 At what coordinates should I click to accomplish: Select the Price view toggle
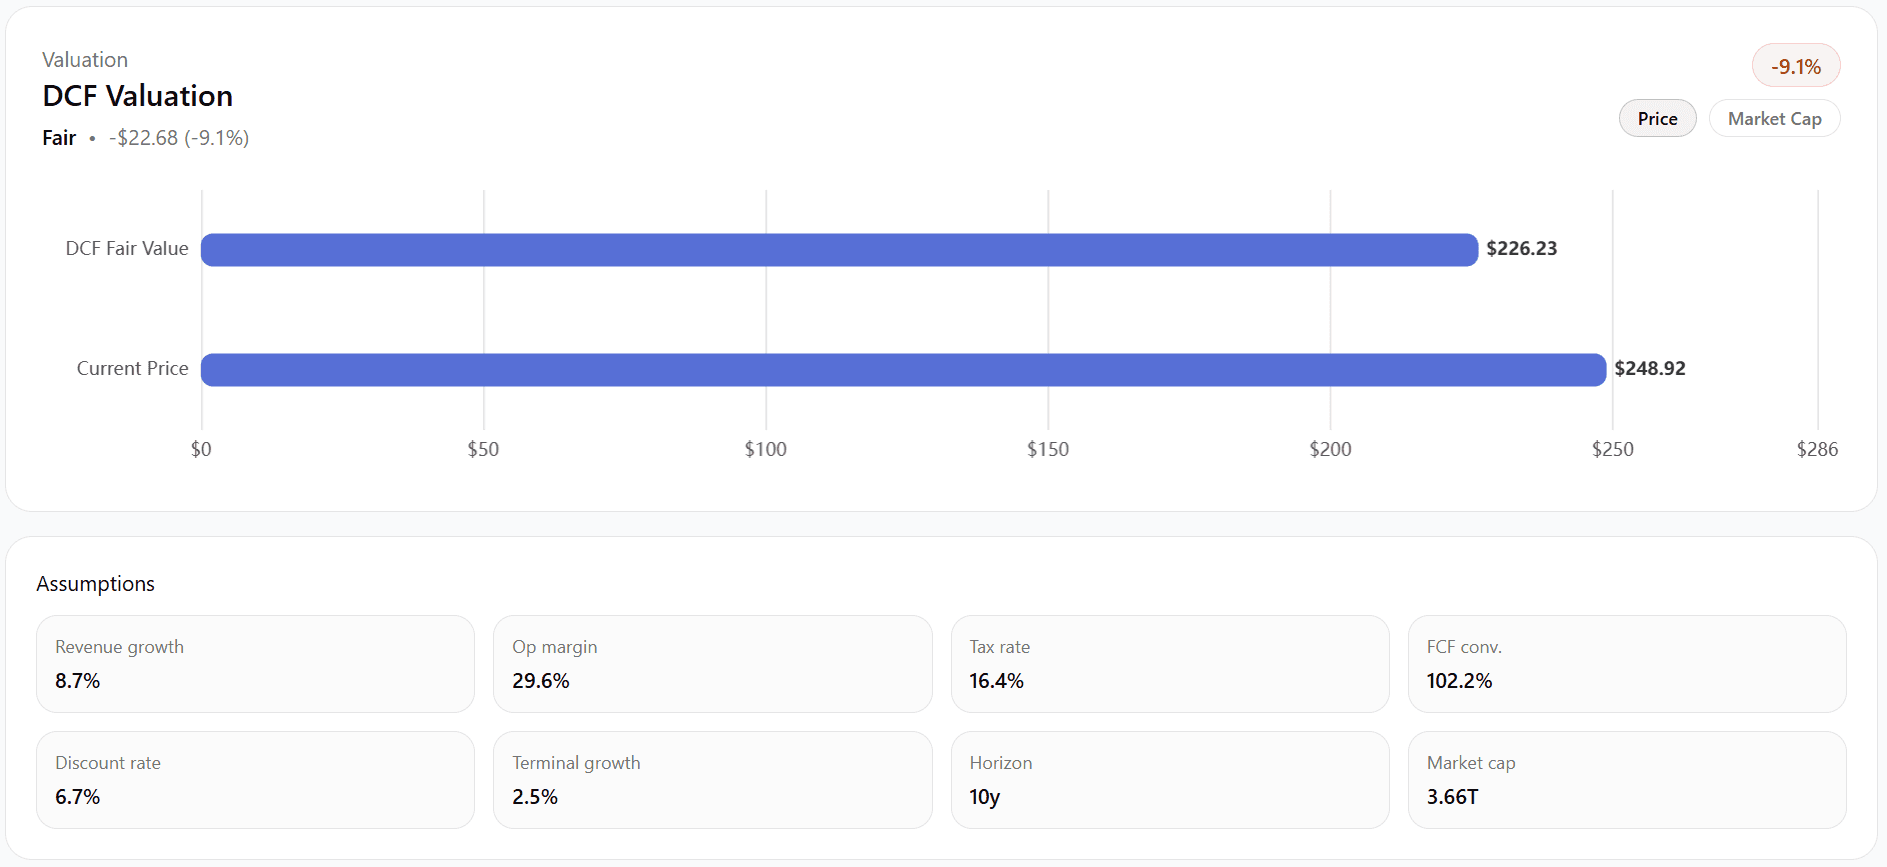[x=1657, y=119]
